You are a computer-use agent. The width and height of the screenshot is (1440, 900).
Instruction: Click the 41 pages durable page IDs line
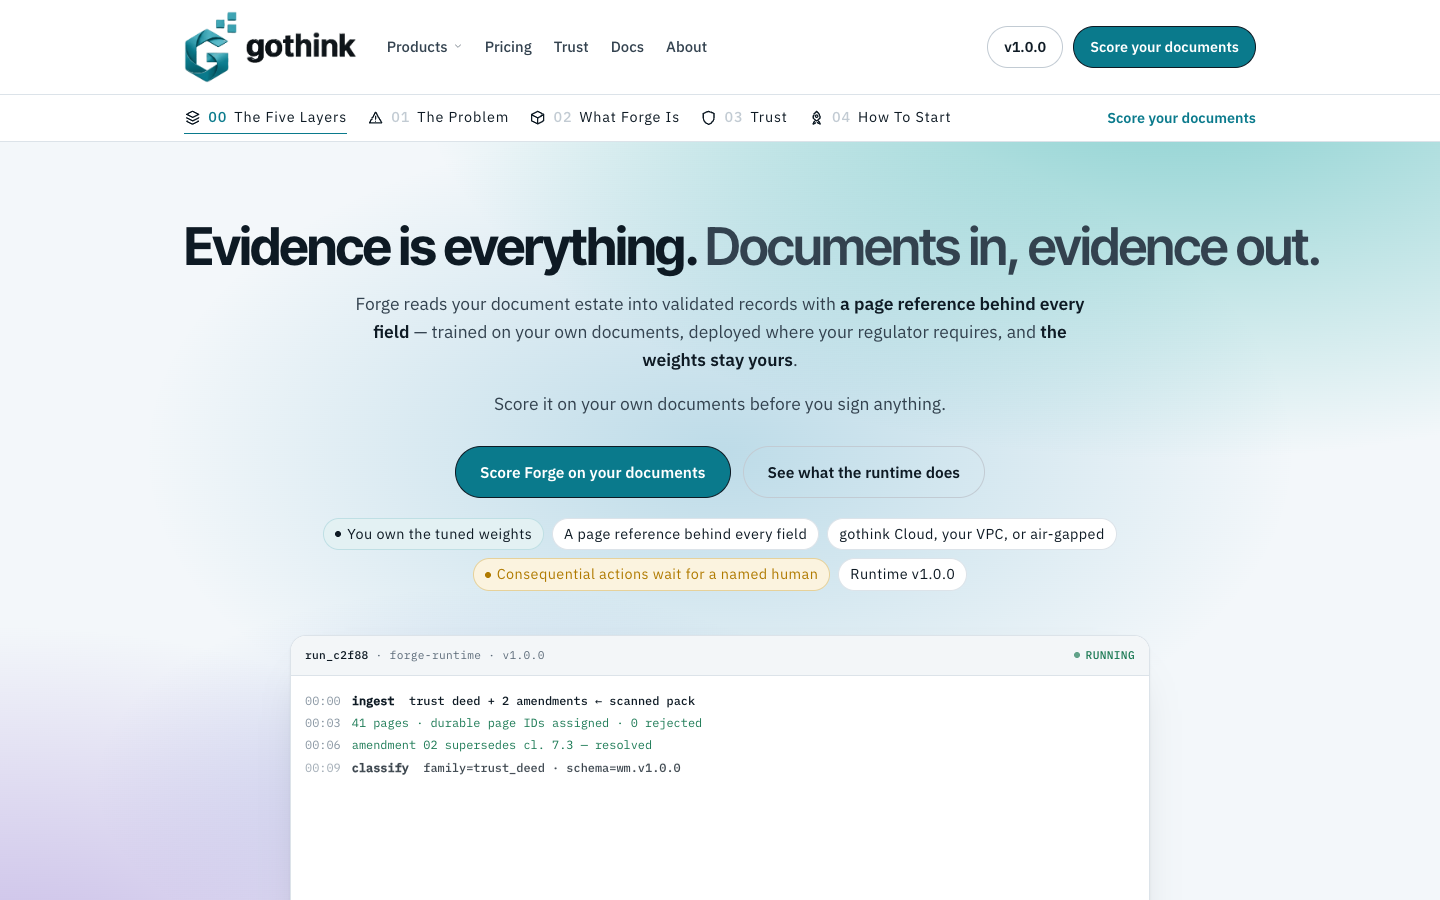503,723
